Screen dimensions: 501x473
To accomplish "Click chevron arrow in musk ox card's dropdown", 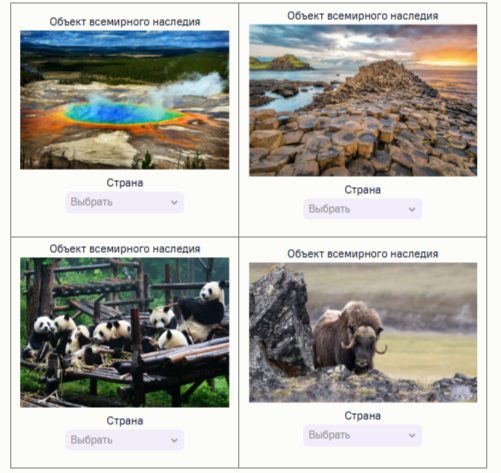I will point(412,435).
